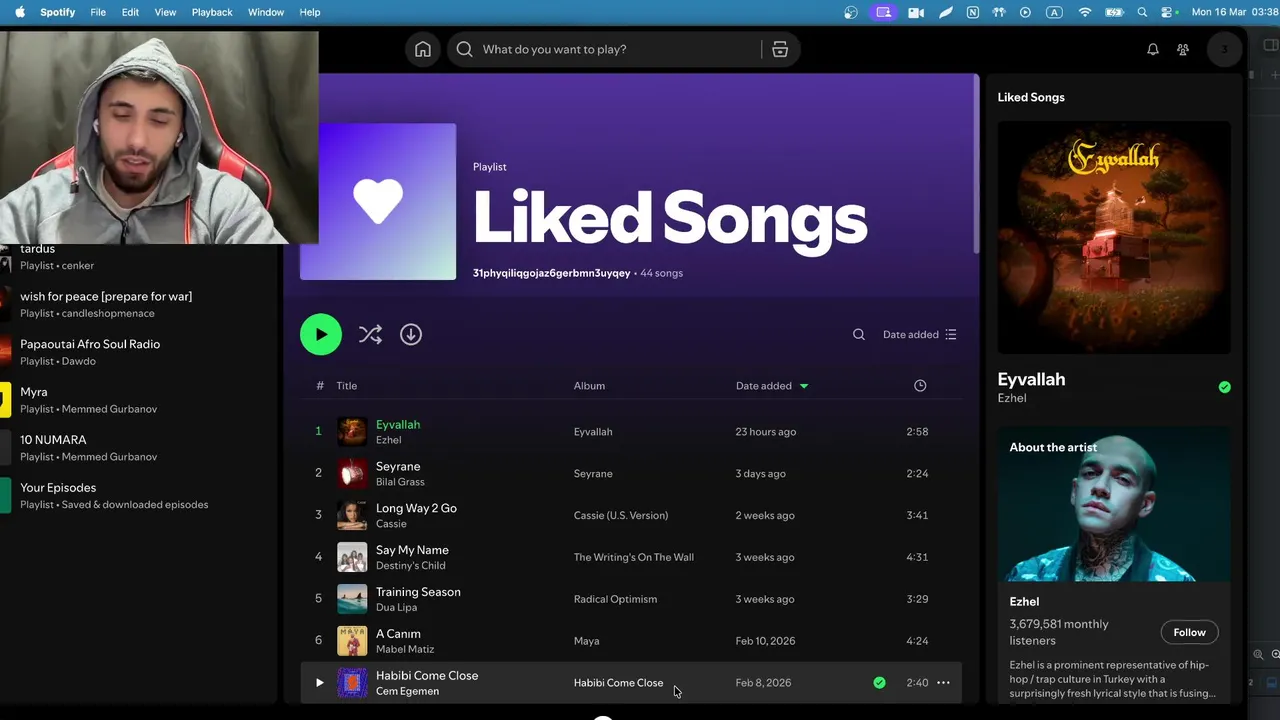The image size is (1280, 720).
Task: Select the Seyrane track by Bilal Grass
Action: 631,473
